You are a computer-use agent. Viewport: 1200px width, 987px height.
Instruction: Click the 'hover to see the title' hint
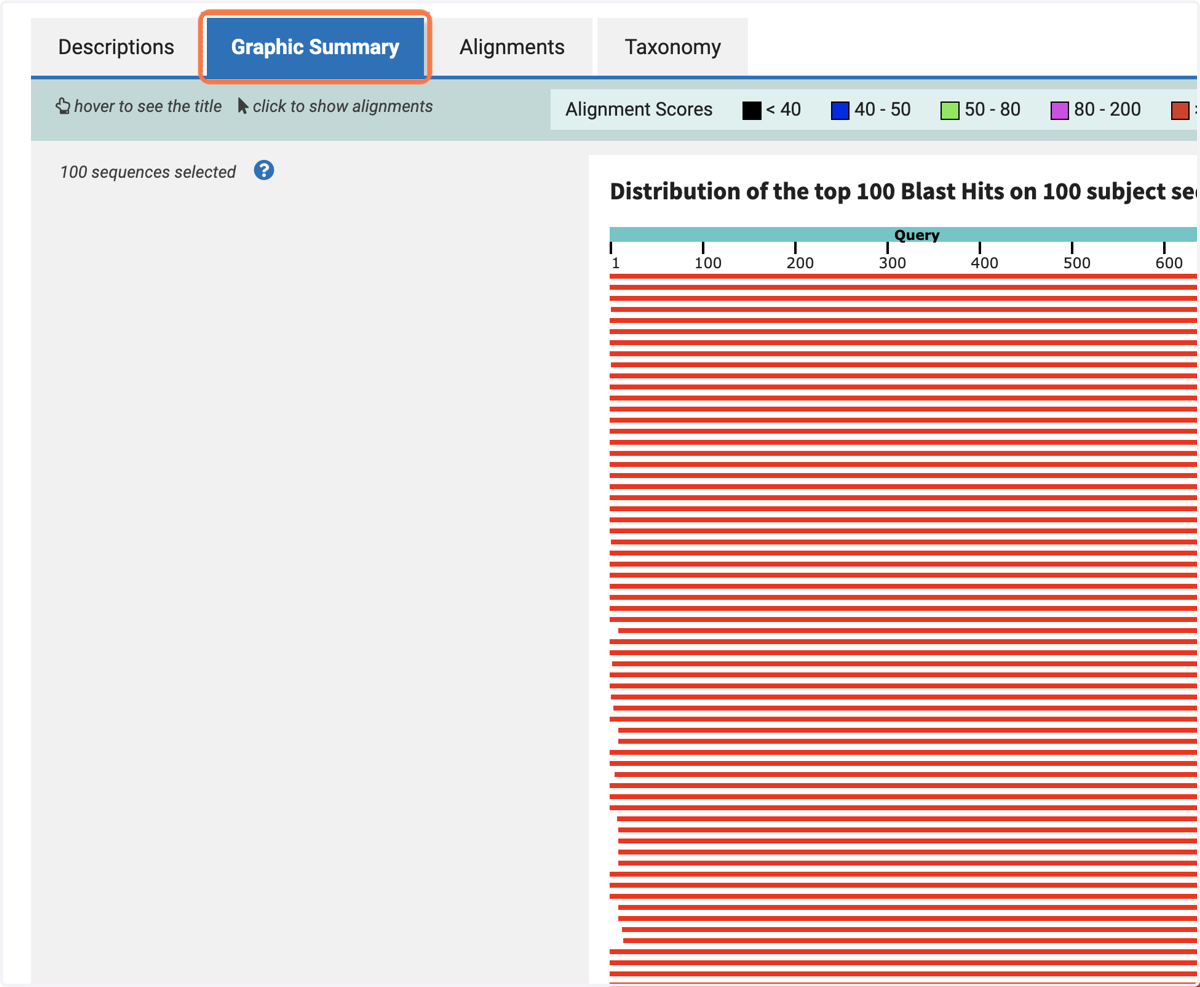pyautogui.click(x=148, y=106)
